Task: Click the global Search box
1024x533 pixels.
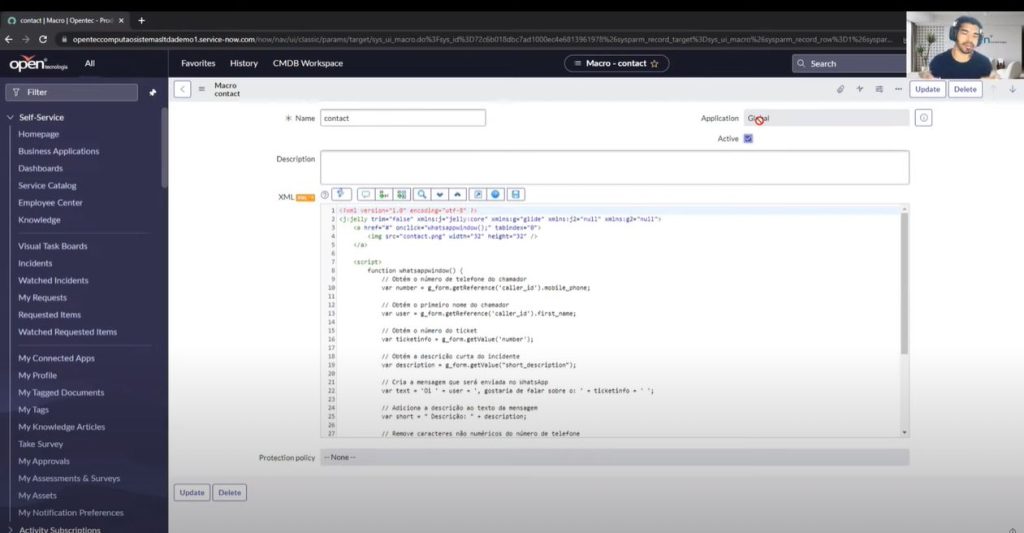Action: (x=849, y=63)
